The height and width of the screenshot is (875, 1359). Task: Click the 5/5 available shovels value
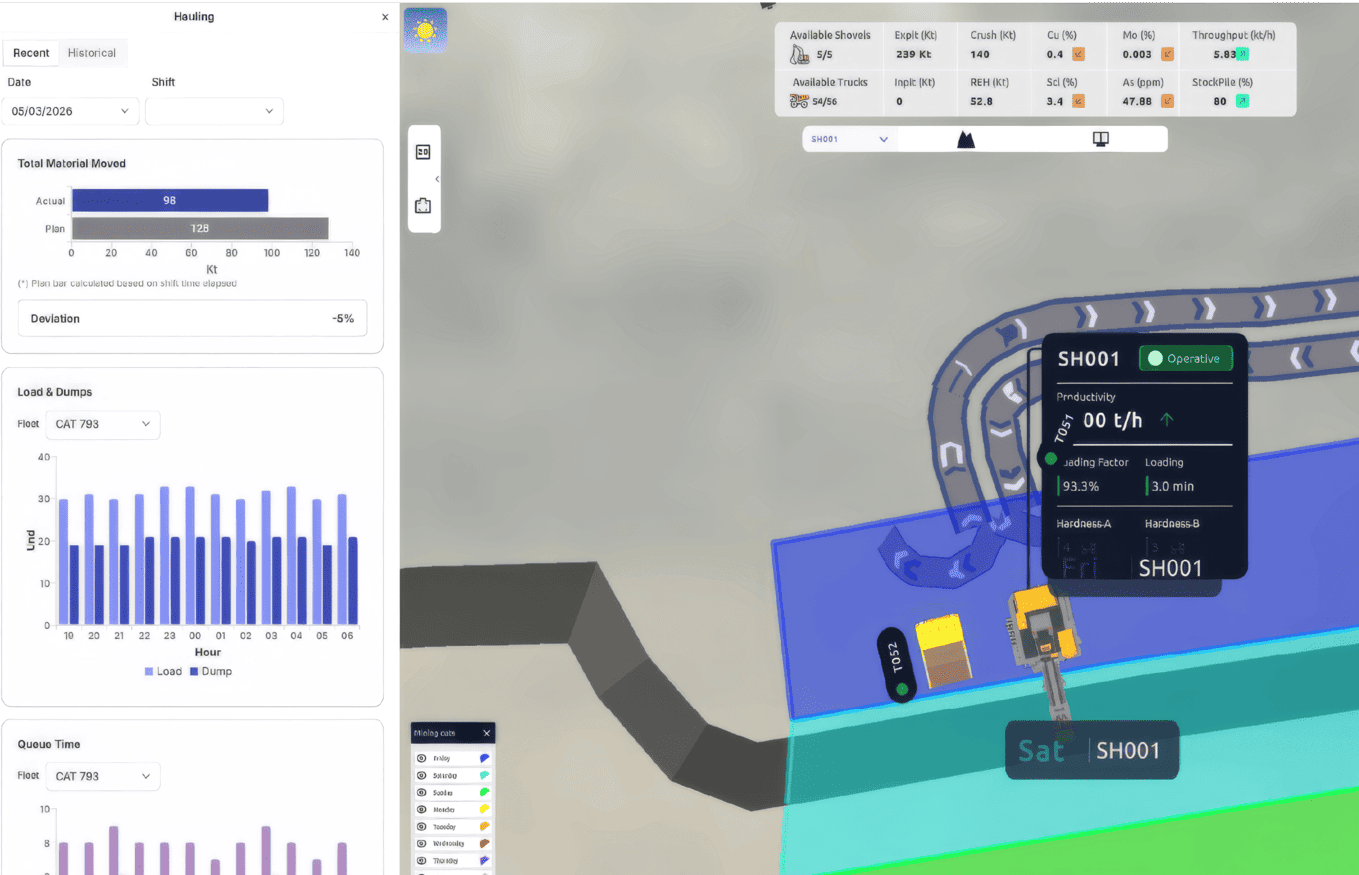point(824,55)
